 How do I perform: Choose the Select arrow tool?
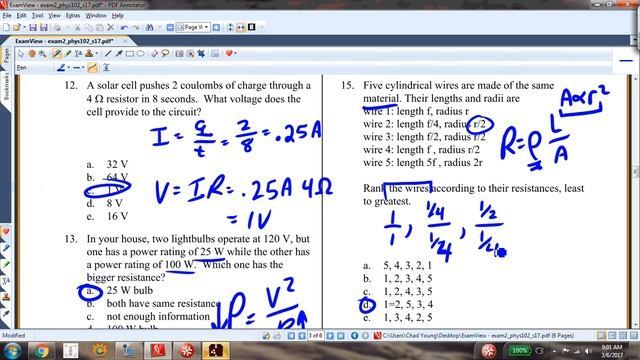[21, 53]
